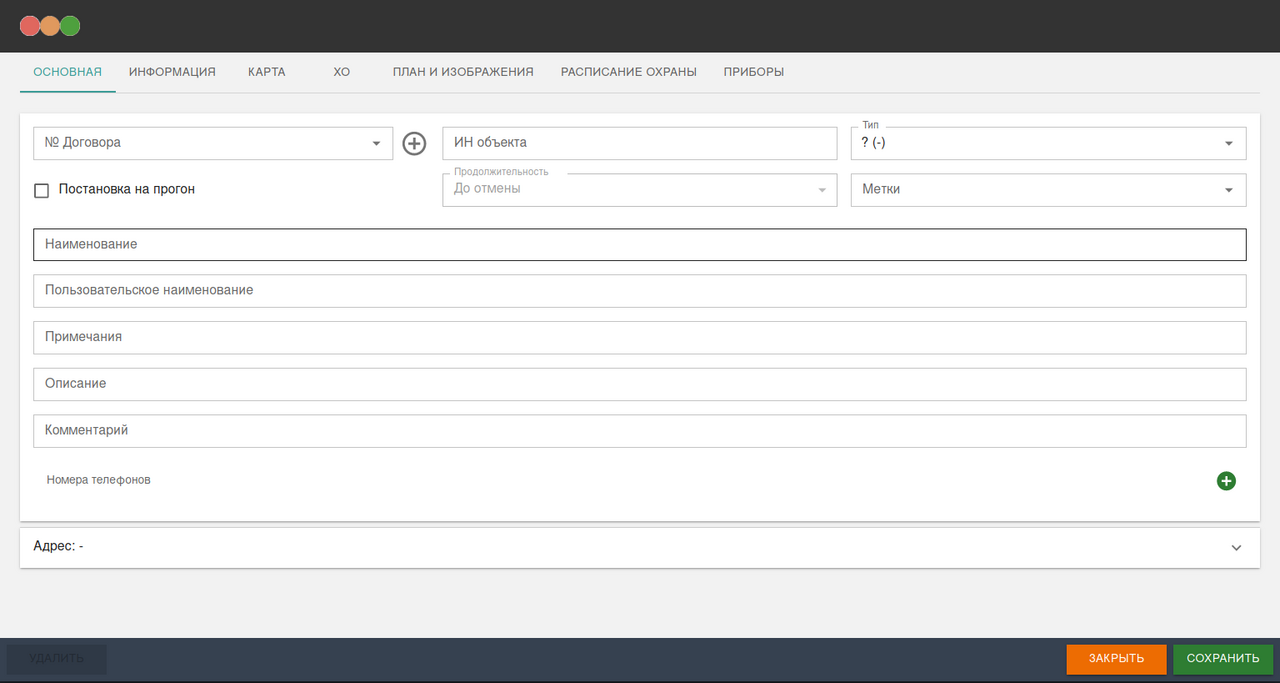The height and width of the screenshot is (683, 1280).
Task: Enable the Постановка на прогон checkbox
Action: (x=42, y=190)
